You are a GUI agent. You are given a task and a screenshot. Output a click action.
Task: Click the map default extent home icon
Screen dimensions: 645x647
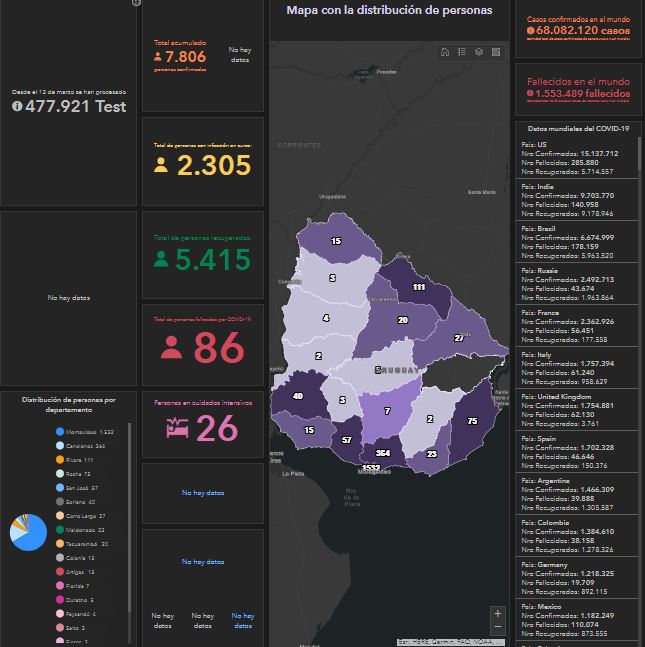click(x=444, y=52)
